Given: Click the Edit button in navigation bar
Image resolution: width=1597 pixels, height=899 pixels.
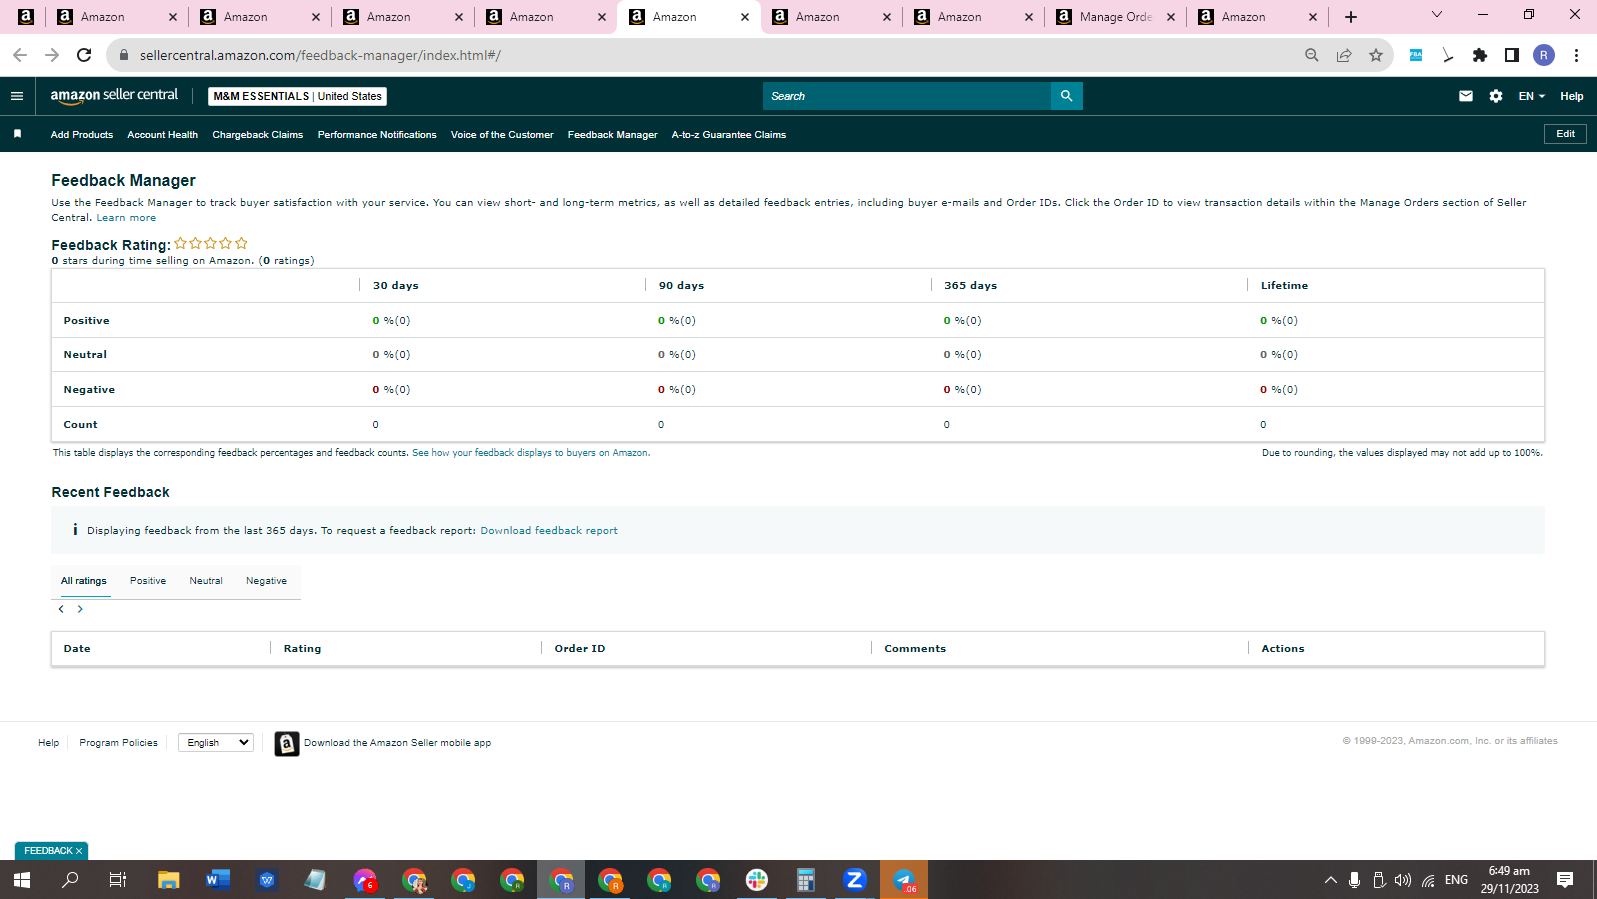Looking at the screenshot, I should coord(1565,134).
